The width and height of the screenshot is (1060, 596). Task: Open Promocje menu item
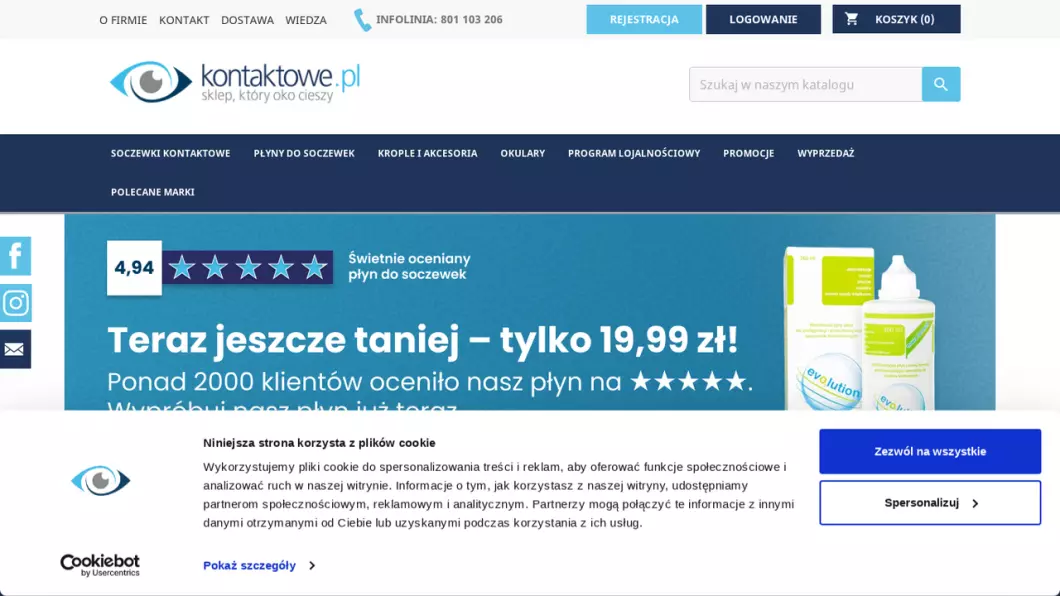pyautogui.click(x=748, y=153)
